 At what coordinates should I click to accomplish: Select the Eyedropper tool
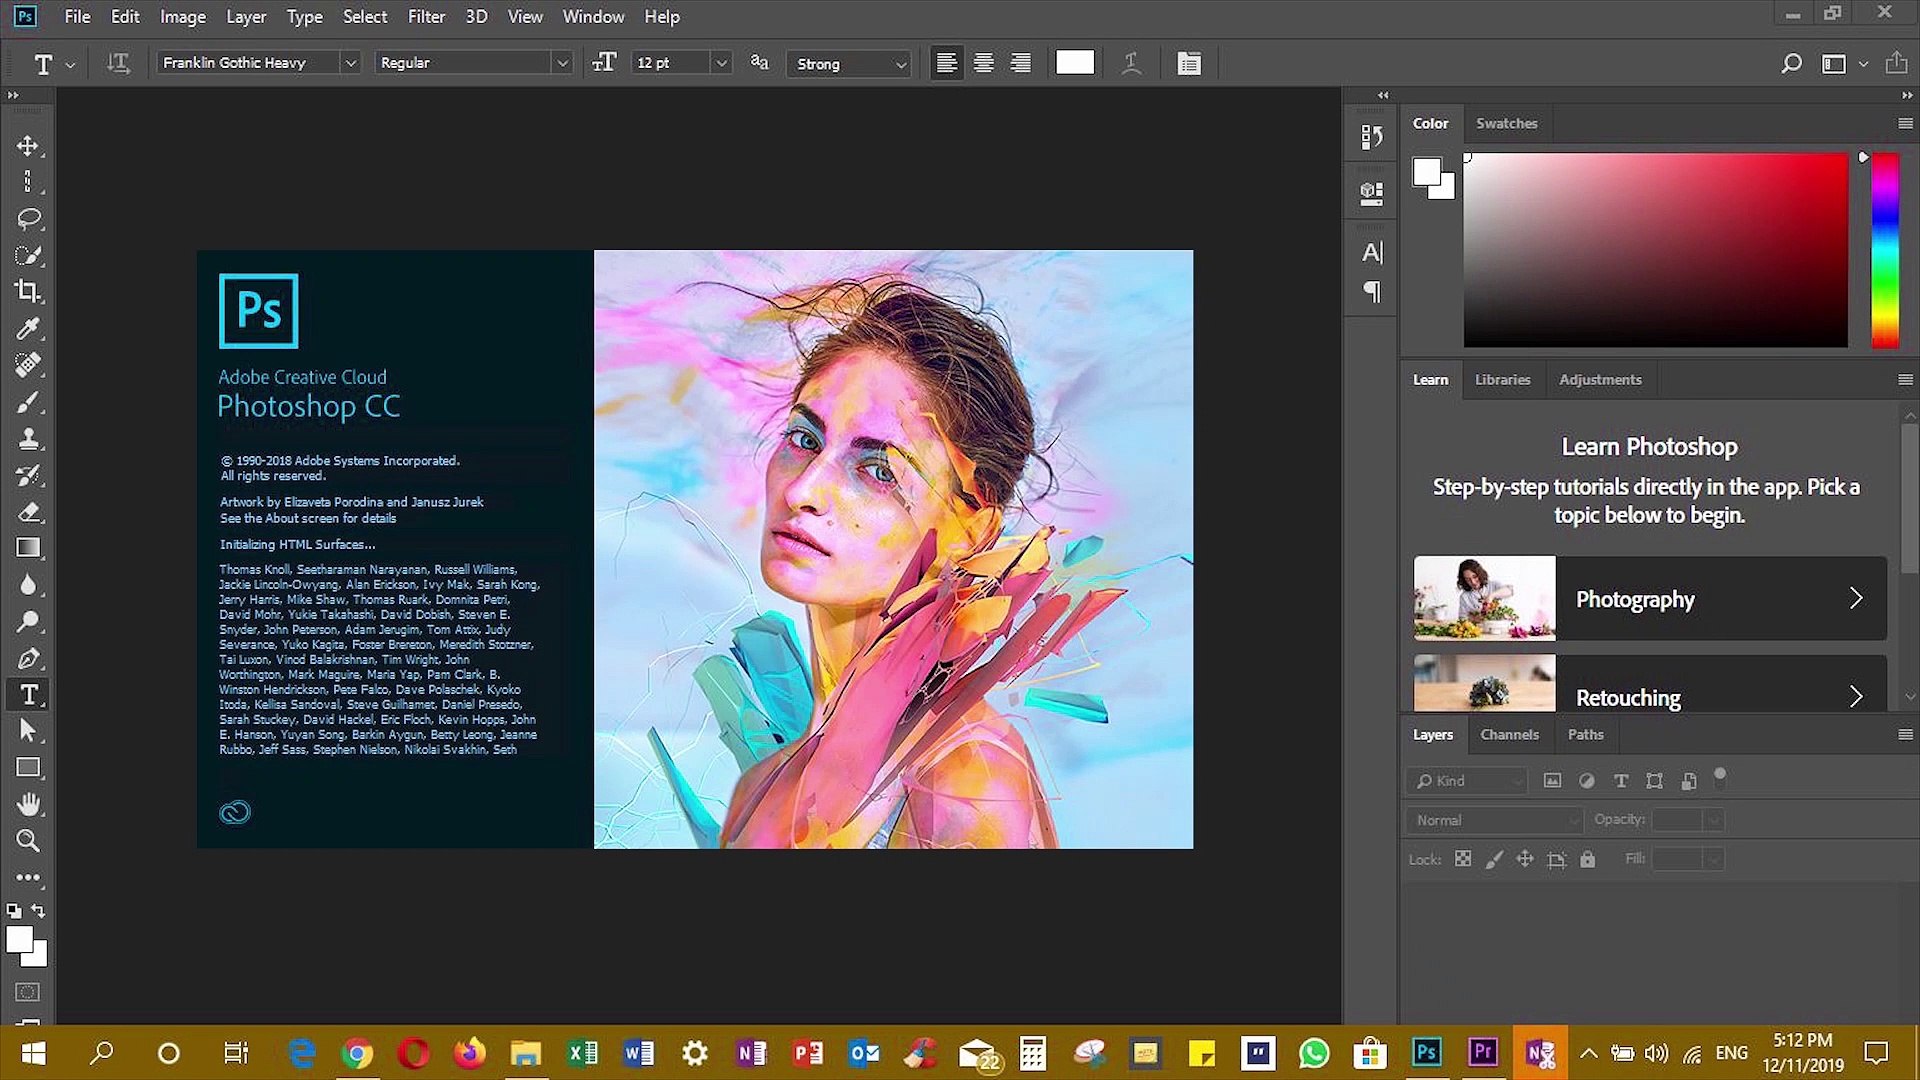[28, 328]
